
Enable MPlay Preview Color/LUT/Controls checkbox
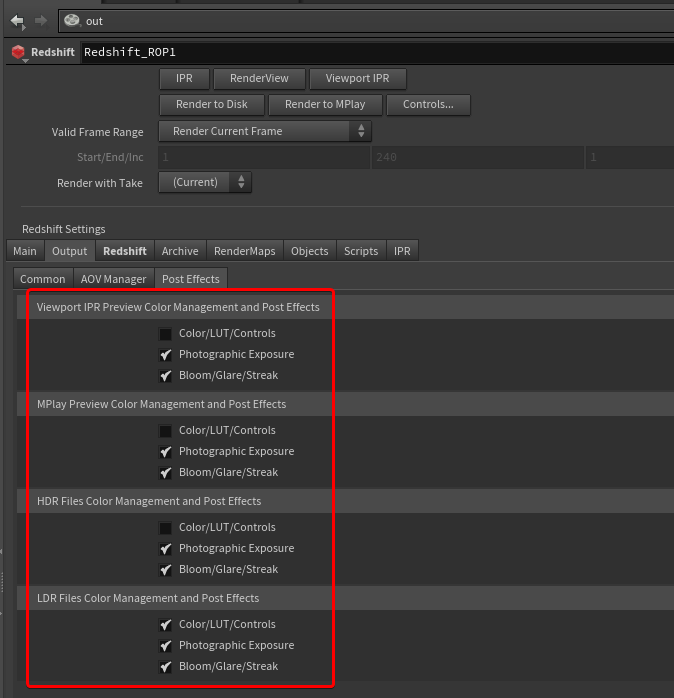click(165, 430)
